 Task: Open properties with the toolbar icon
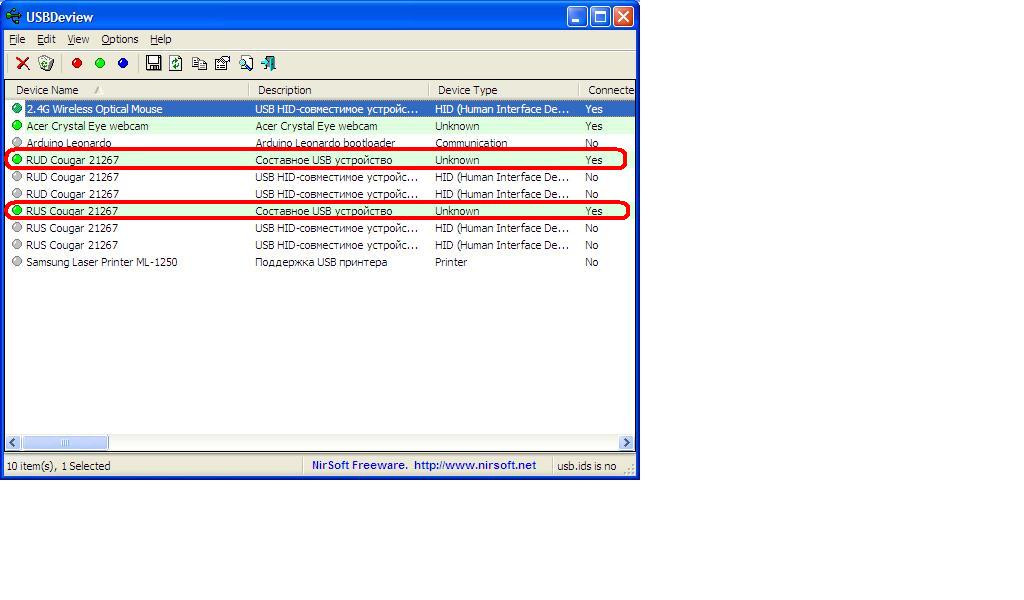(222, 63)
